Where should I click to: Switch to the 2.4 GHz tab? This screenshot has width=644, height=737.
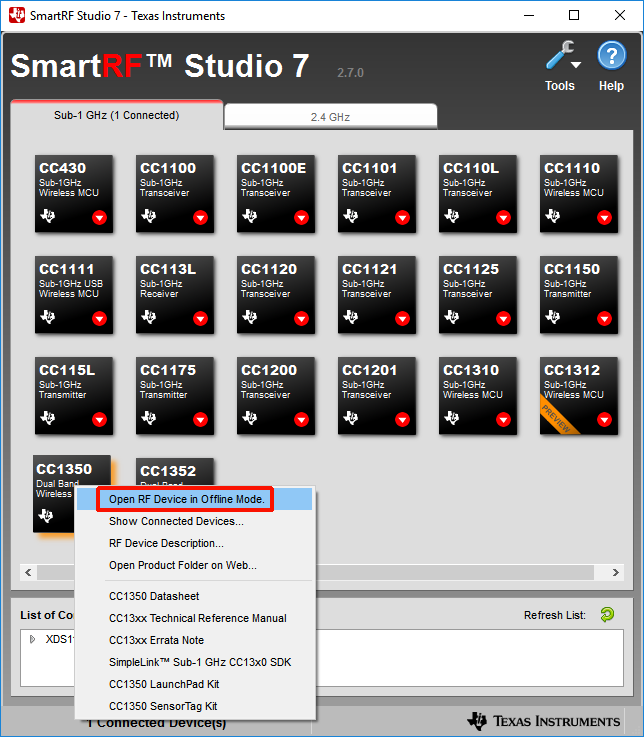click(330, 117)
